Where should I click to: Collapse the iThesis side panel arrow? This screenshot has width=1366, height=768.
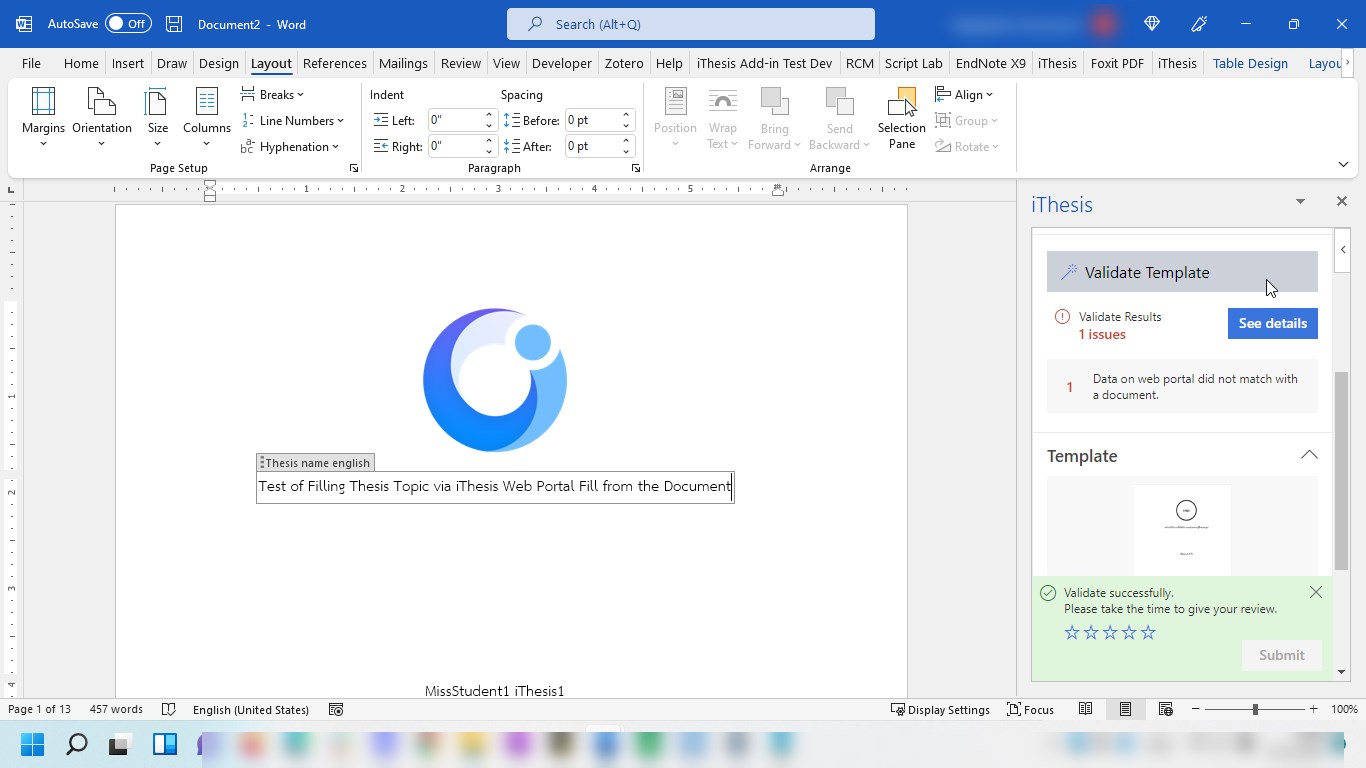coord(1343,250)
